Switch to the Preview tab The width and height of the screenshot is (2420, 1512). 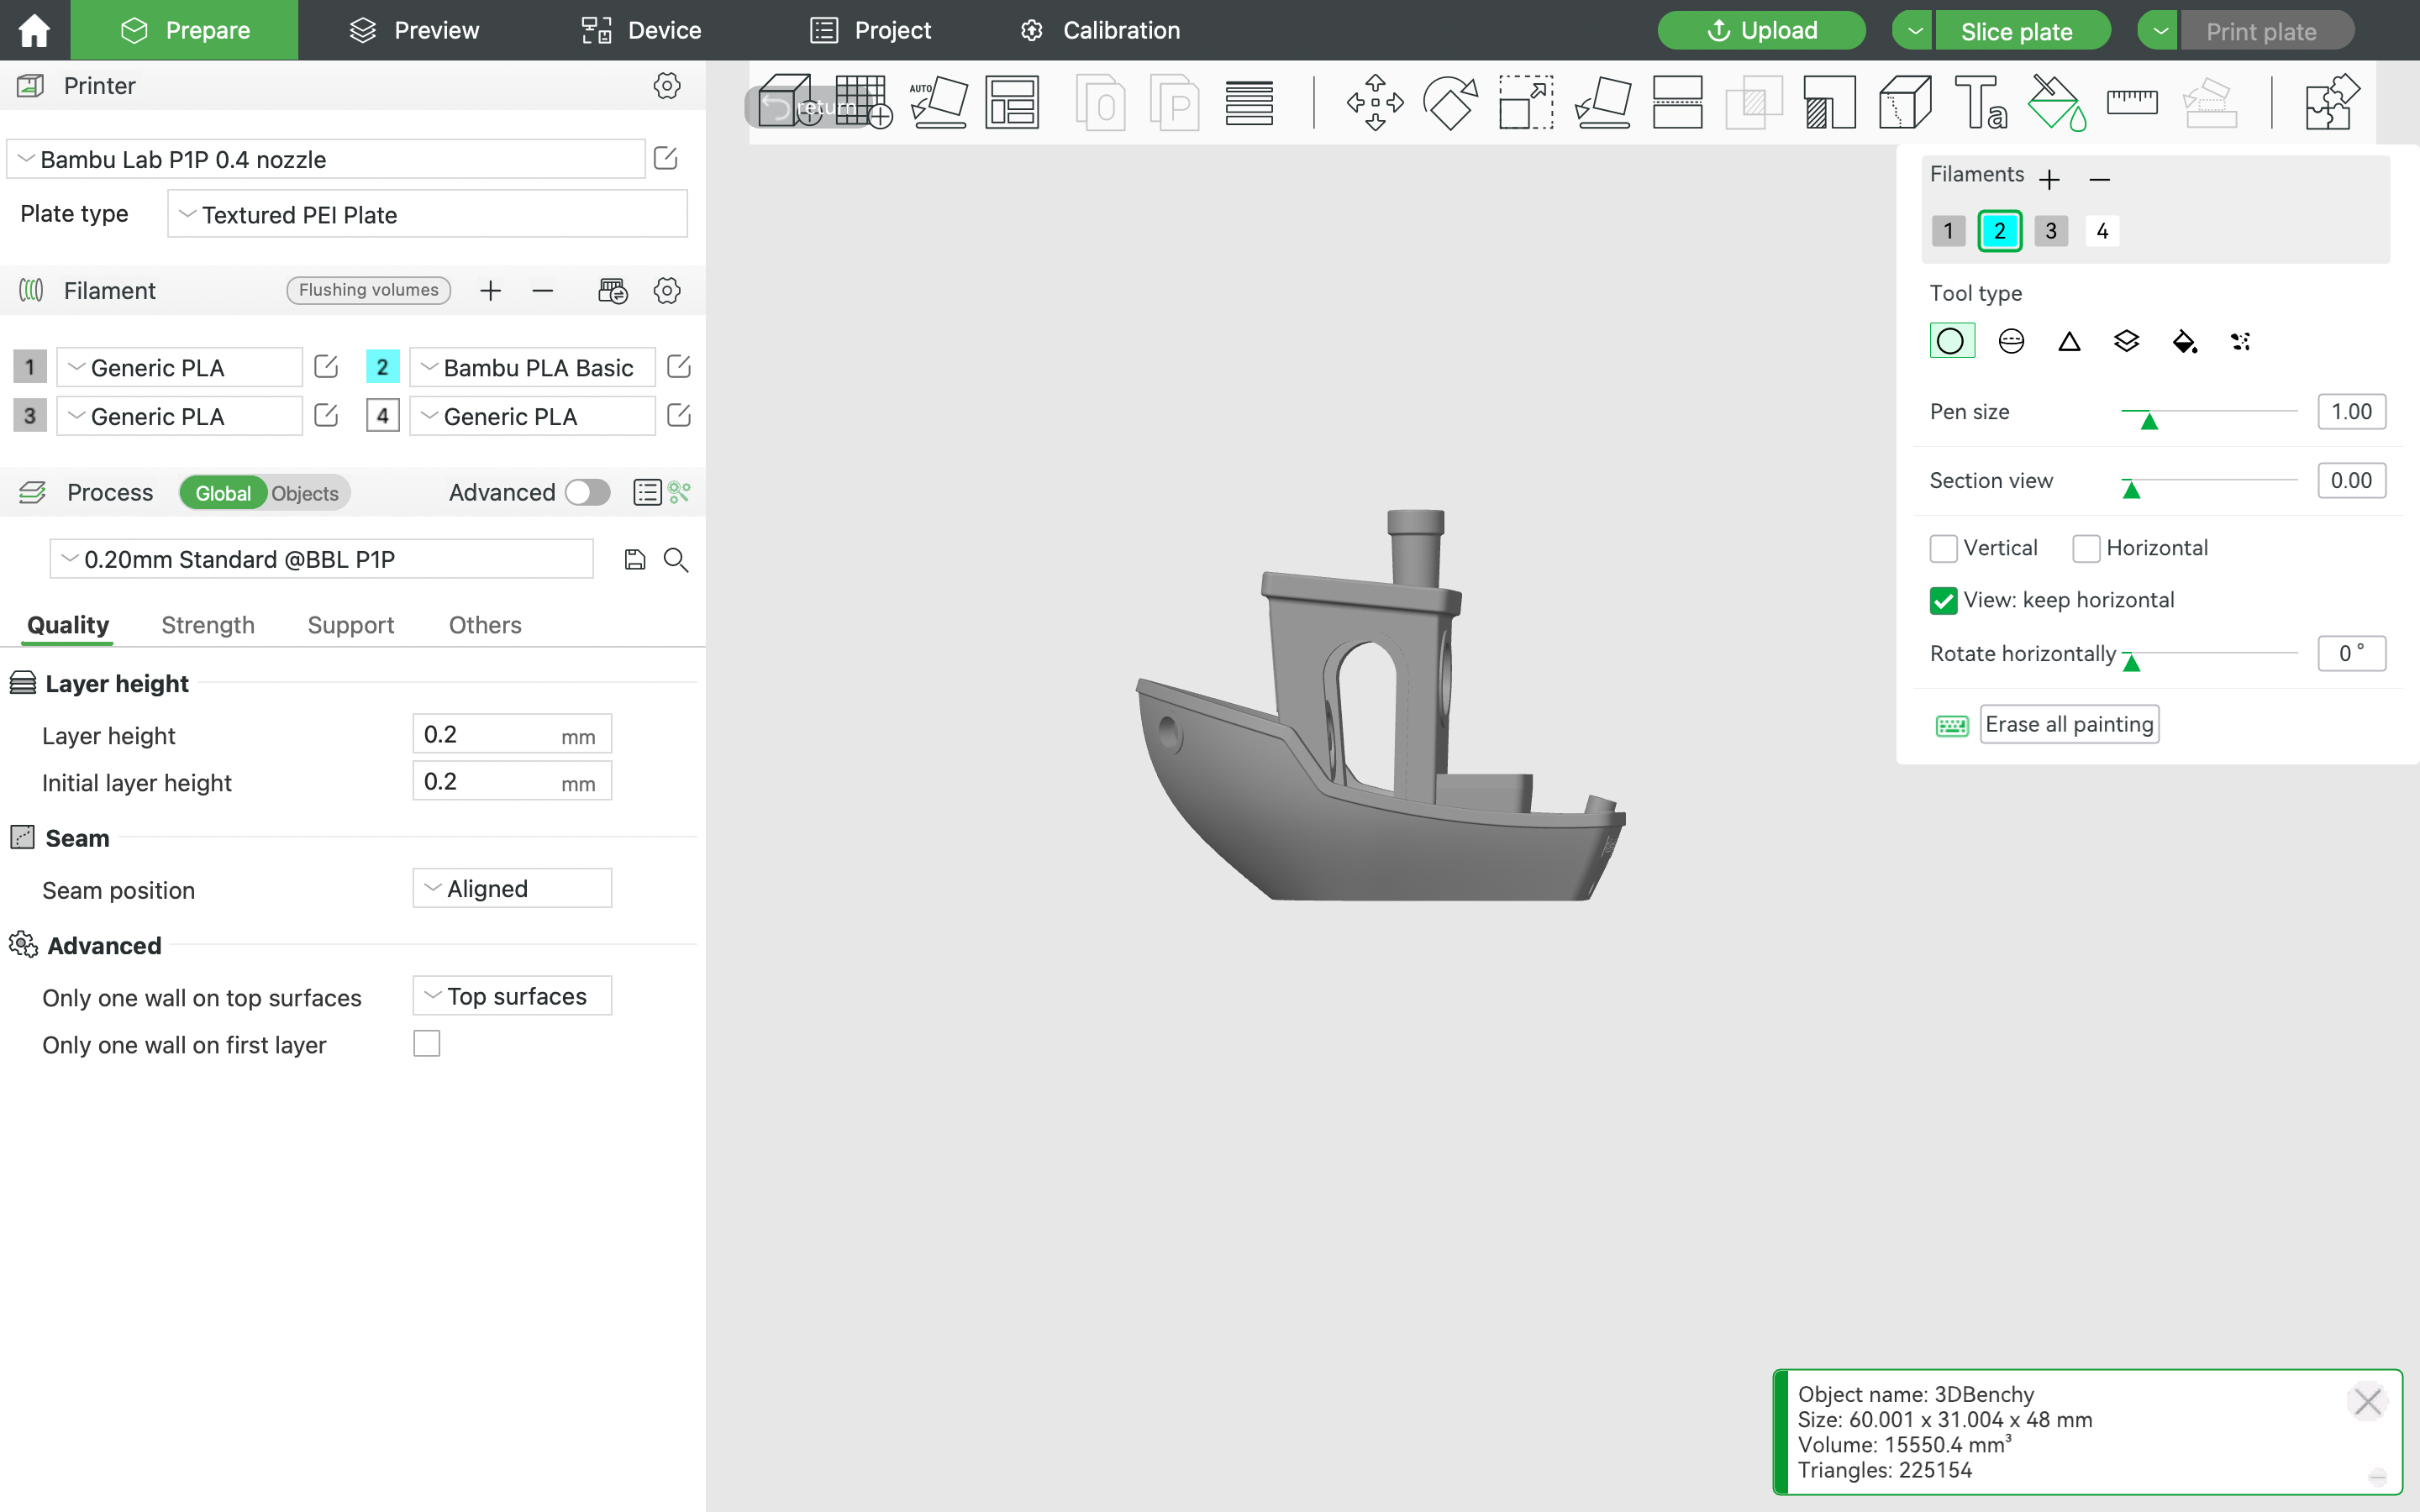tap(414, 30)
